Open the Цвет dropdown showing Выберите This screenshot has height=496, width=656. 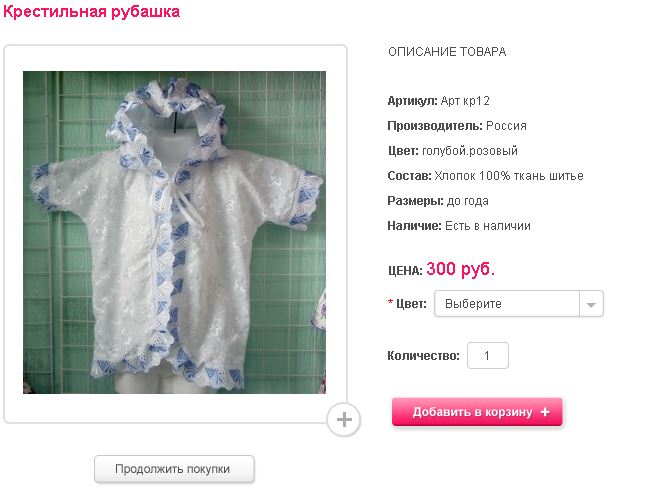pyautogui.click(x=507, y=304)
